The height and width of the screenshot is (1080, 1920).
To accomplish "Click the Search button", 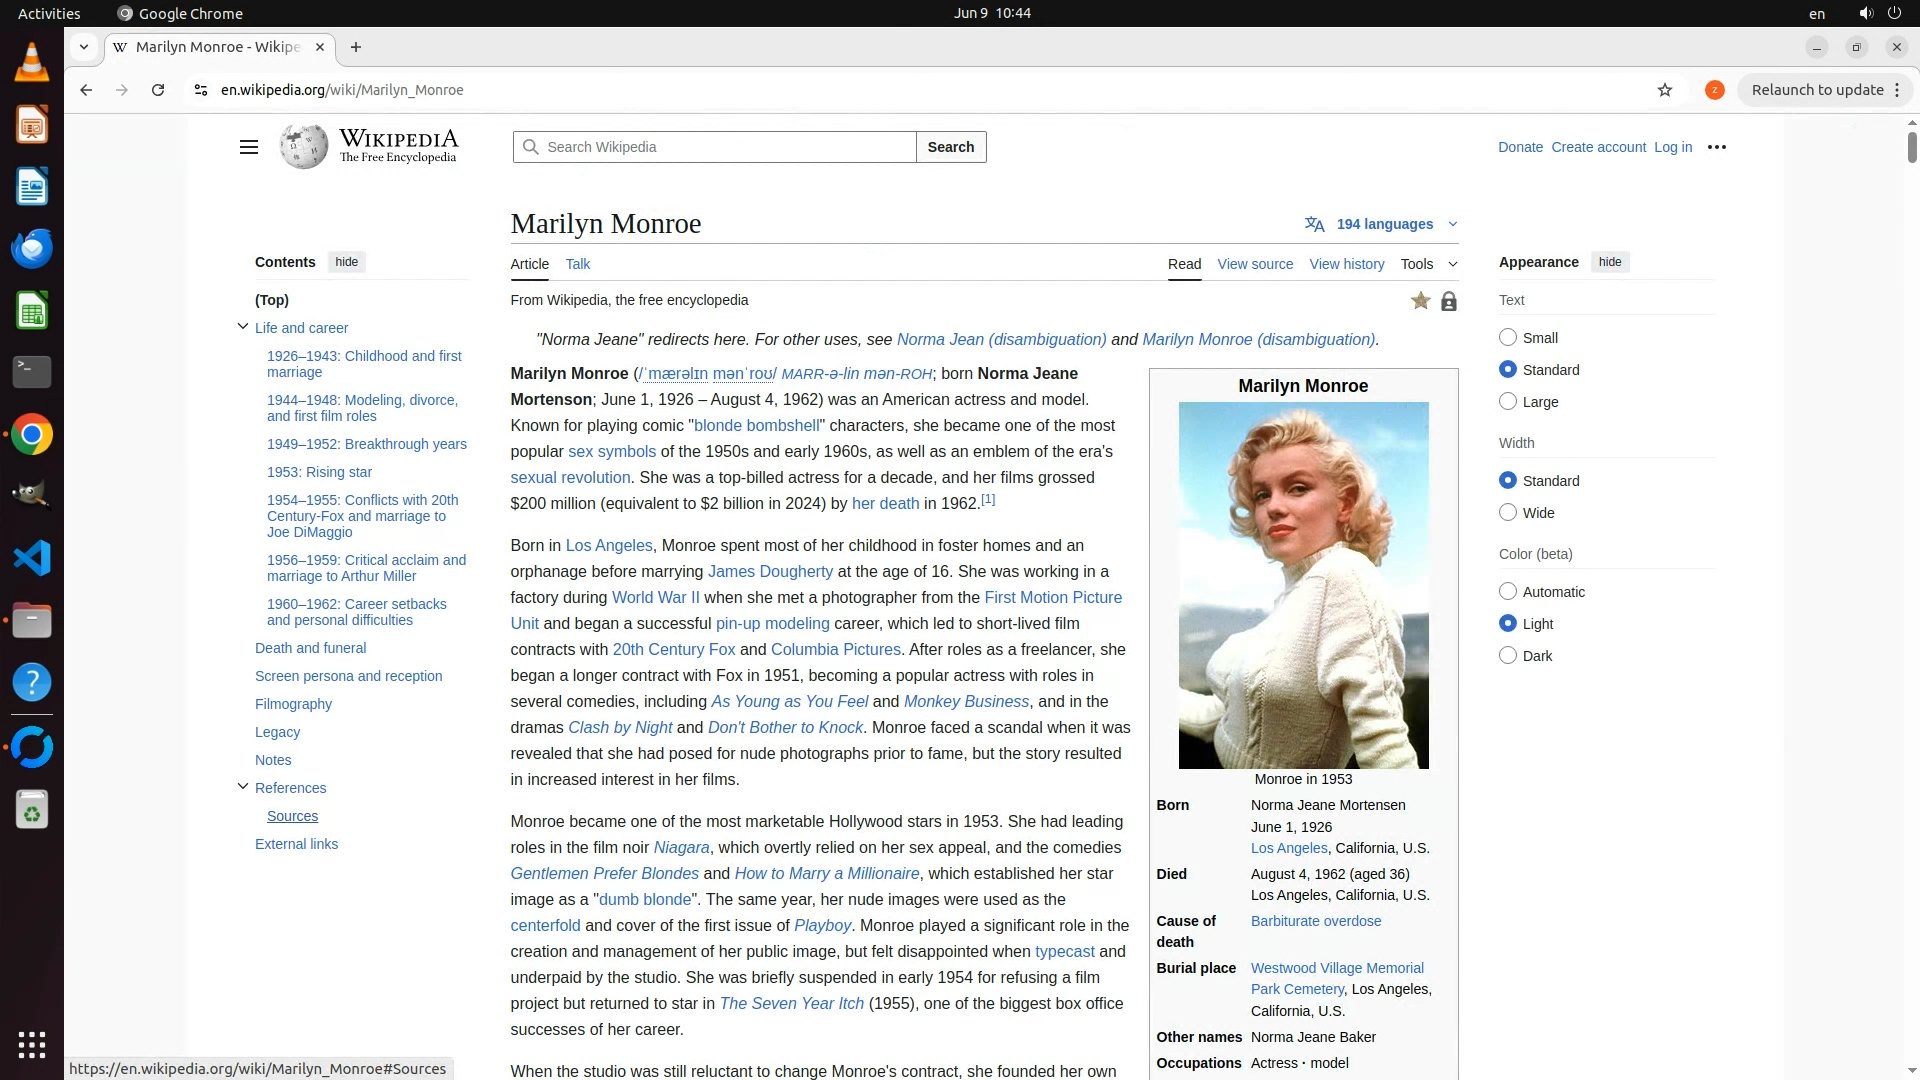I will (x=950, y=147).
